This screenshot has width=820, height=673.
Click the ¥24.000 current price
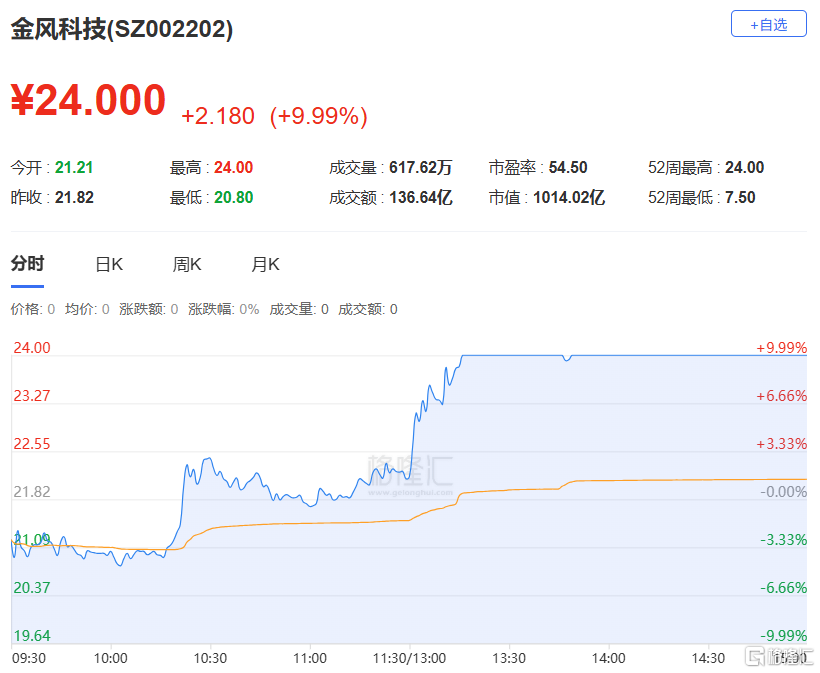88,100
